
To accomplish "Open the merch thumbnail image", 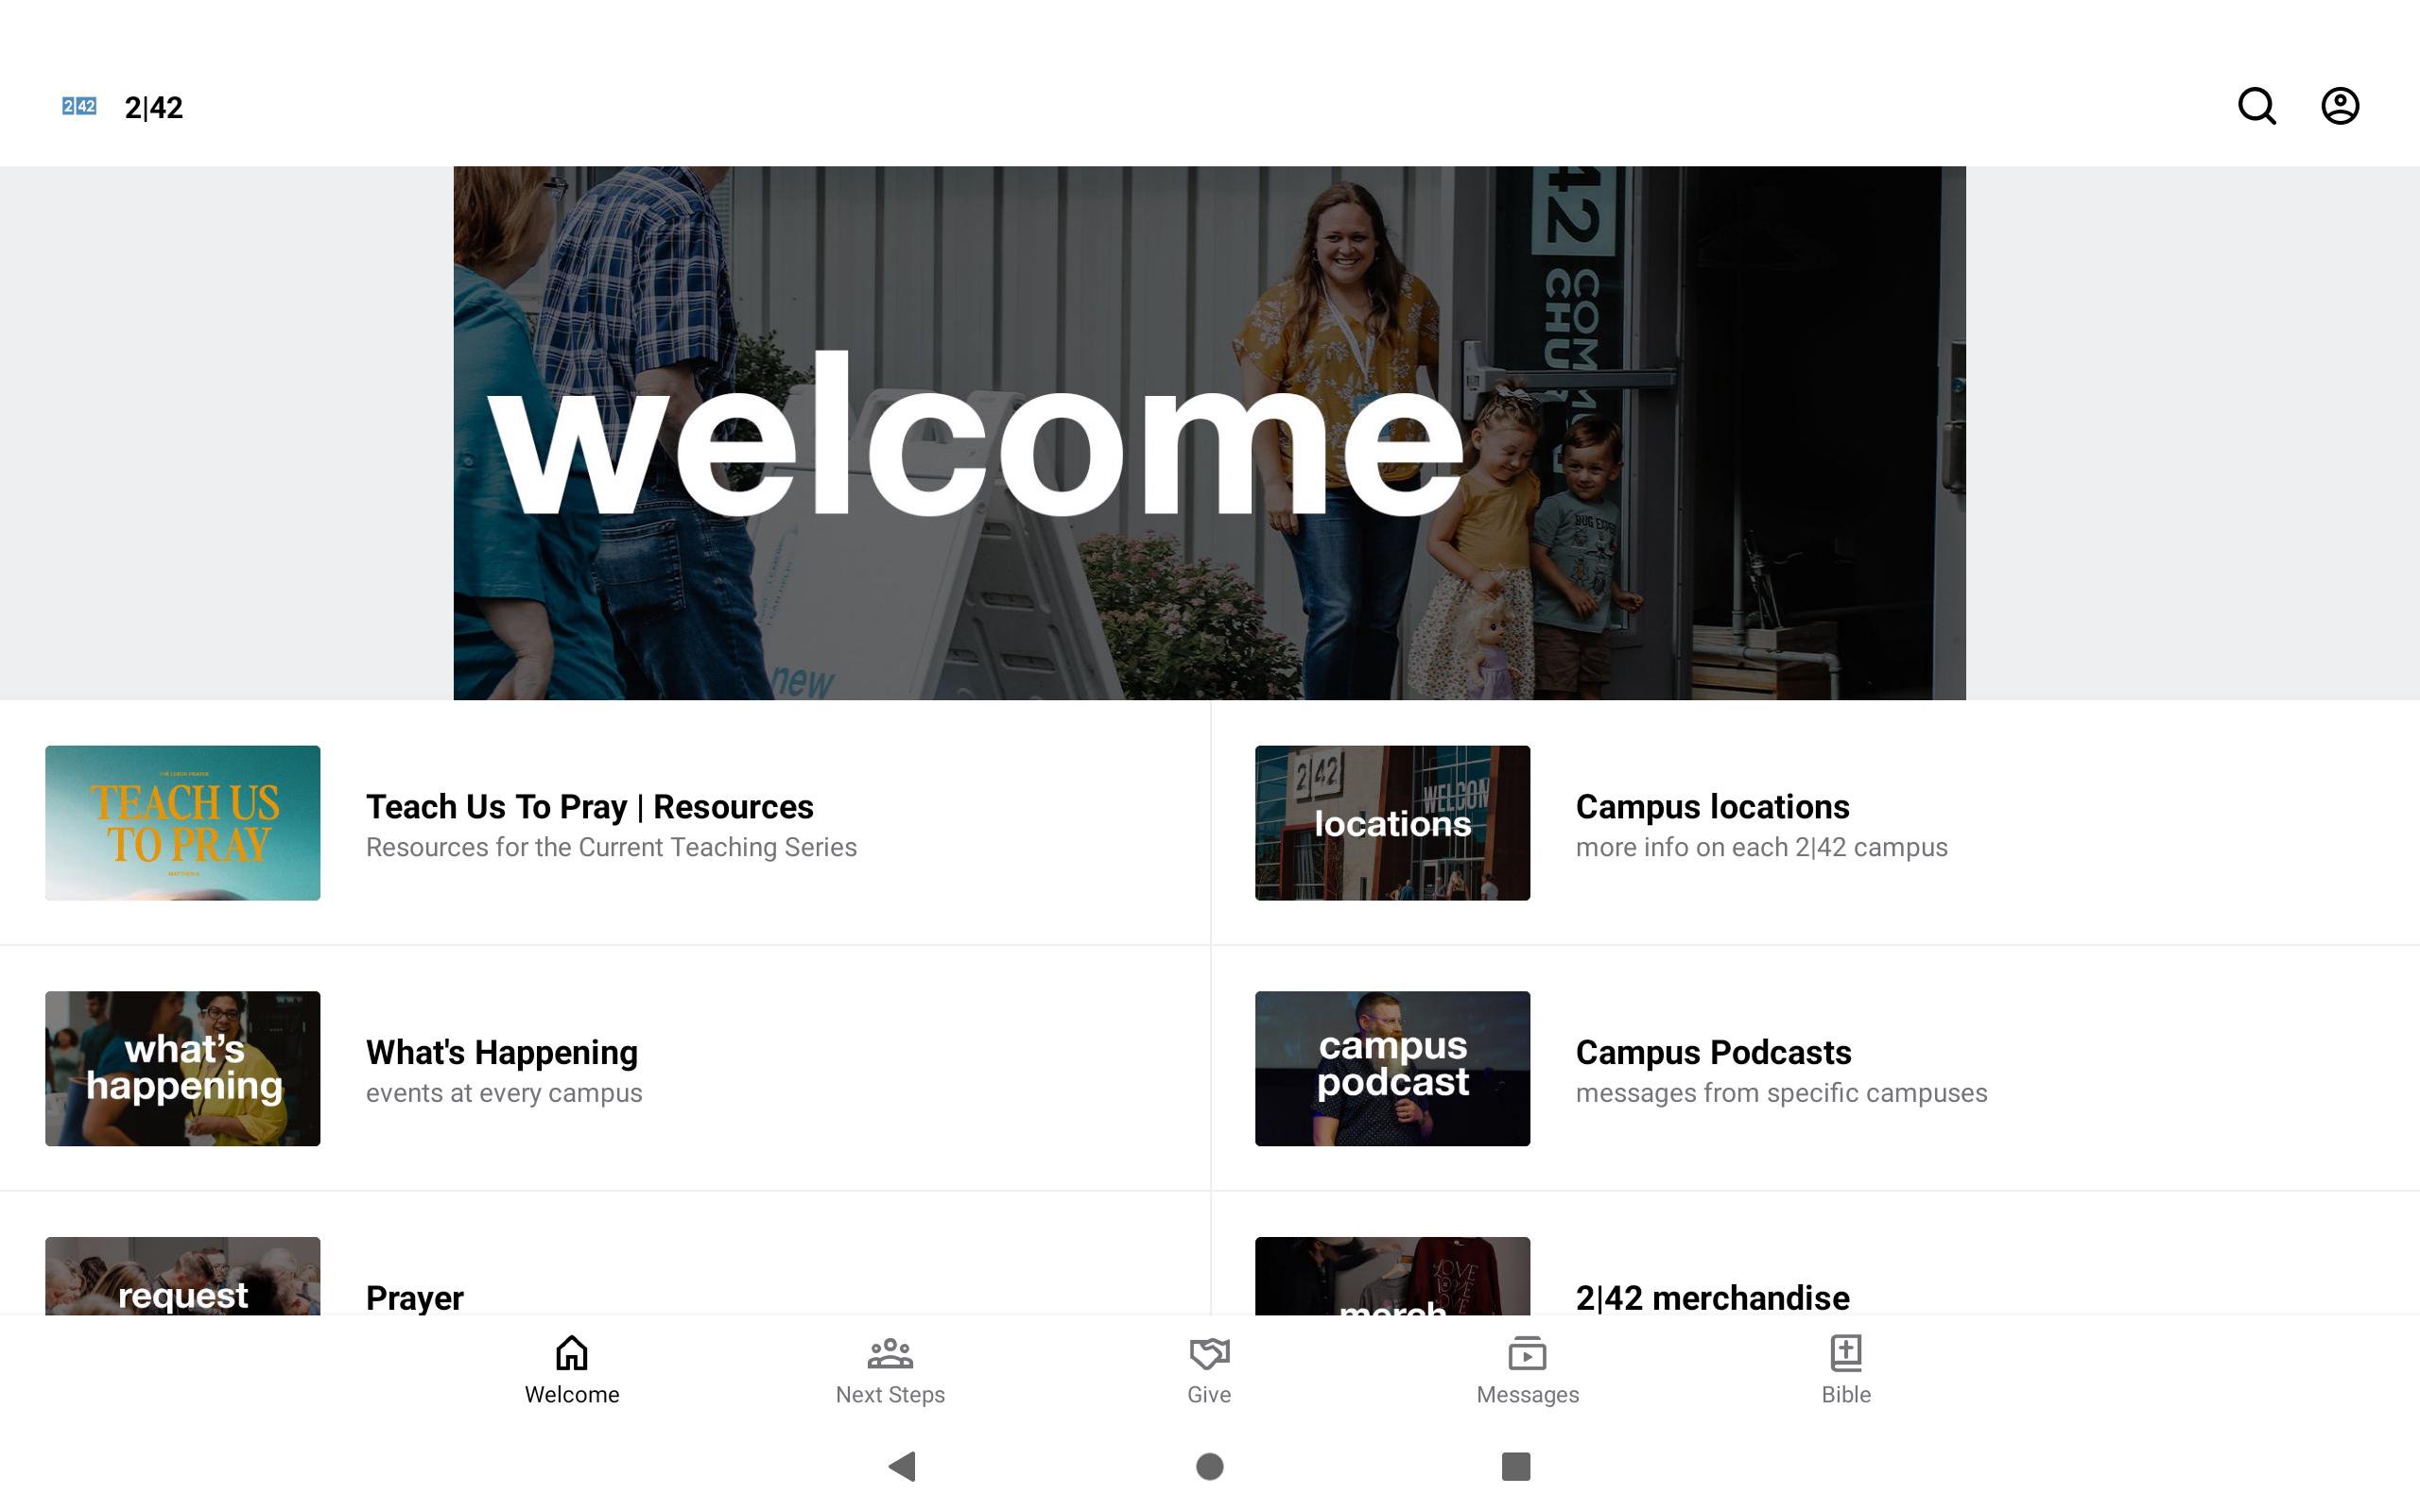I will click(1392, 1276).
